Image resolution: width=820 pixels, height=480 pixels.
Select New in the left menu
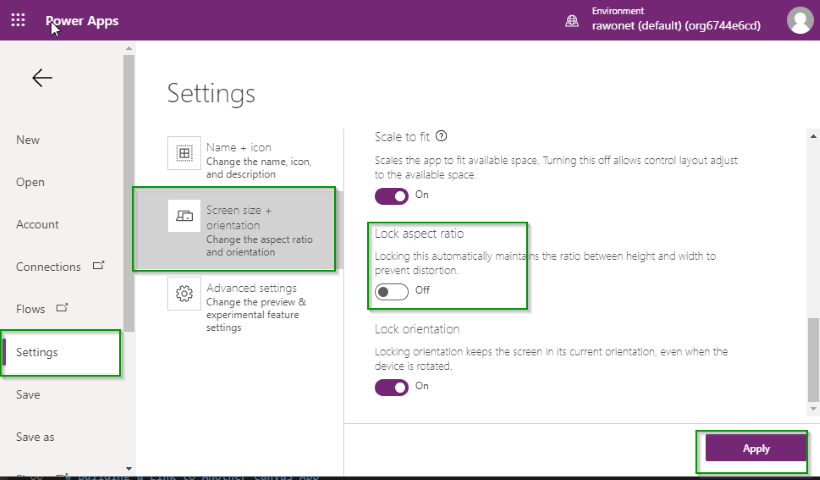[x=28, y=140]
